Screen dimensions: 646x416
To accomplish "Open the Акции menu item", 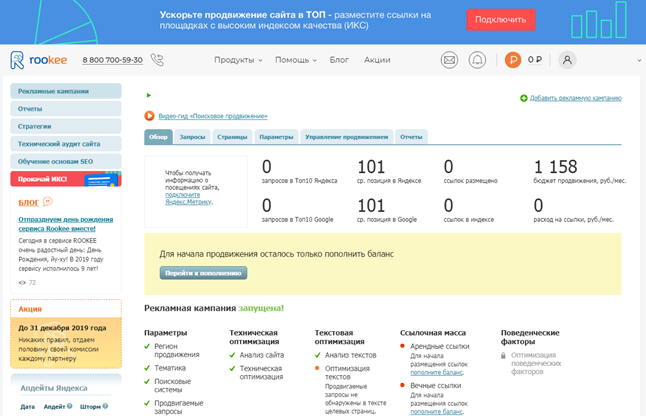I will pos(377,60).
